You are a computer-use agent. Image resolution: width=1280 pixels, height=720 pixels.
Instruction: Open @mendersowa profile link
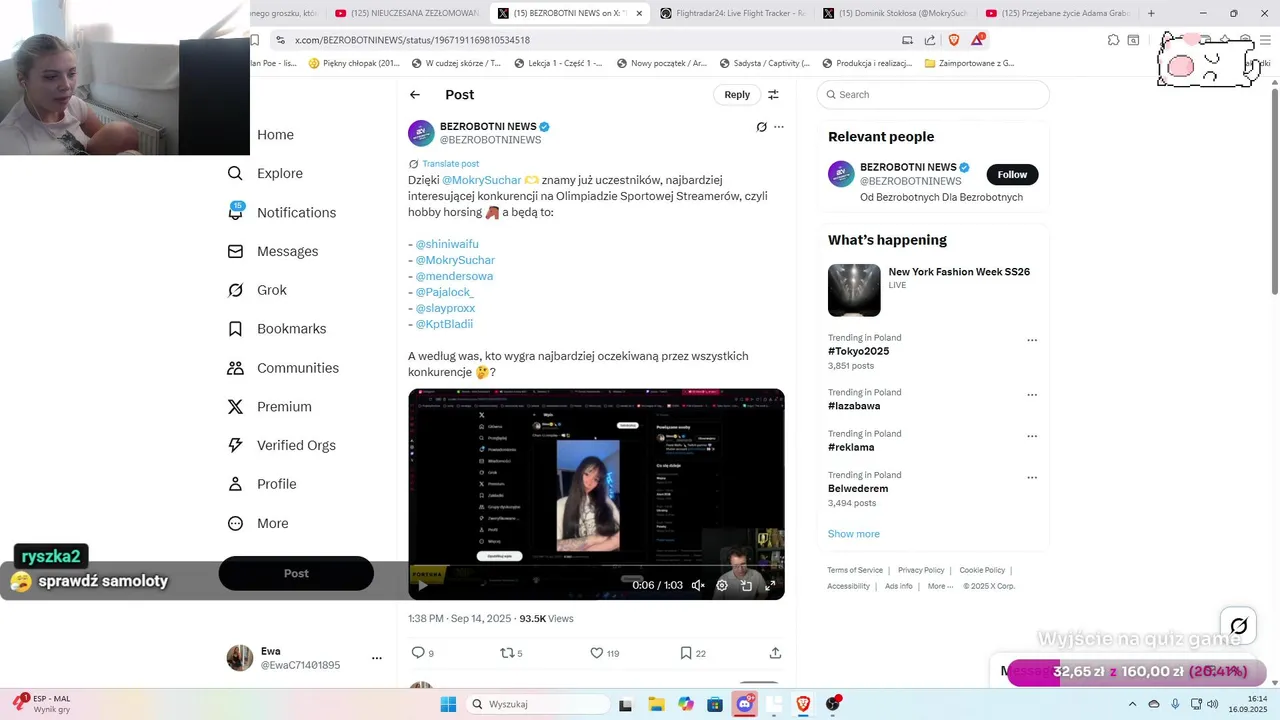click(454, 276)
